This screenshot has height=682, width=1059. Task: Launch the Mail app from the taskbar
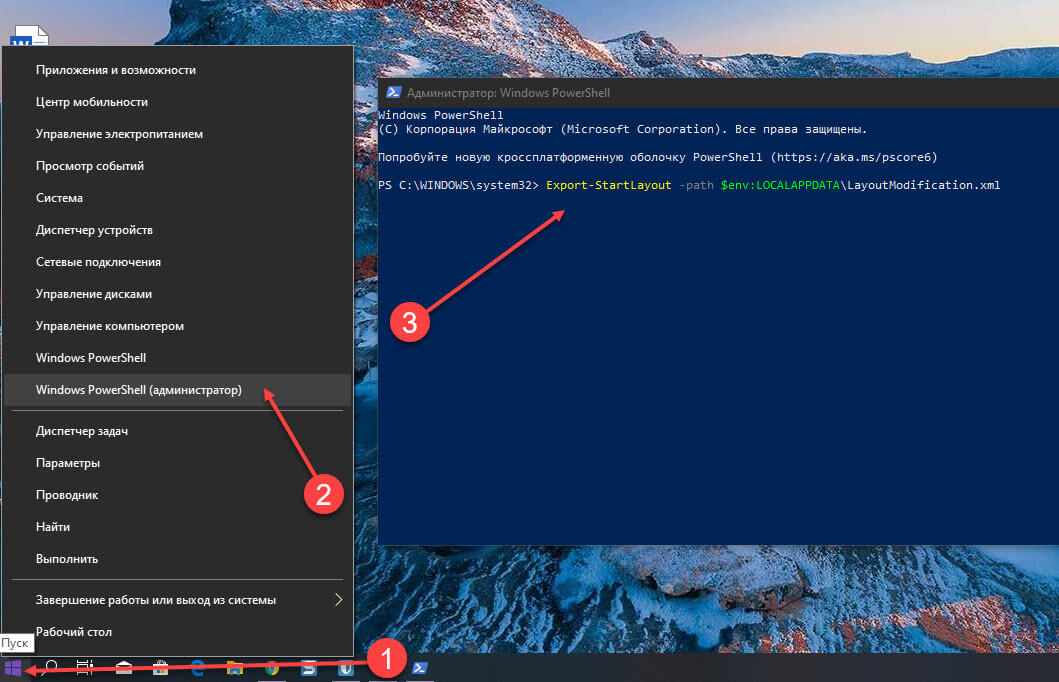[124, 668]
